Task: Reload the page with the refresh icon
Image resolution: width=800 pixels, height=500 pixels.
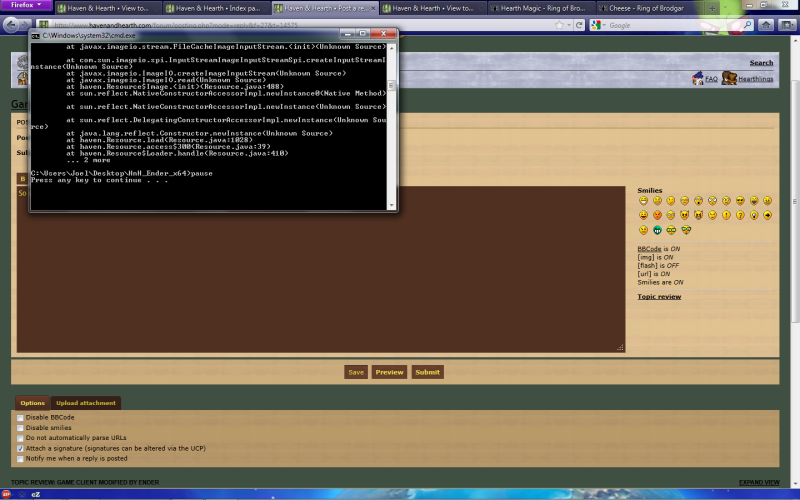Action: pyautogui.click(x=579, y=25)
